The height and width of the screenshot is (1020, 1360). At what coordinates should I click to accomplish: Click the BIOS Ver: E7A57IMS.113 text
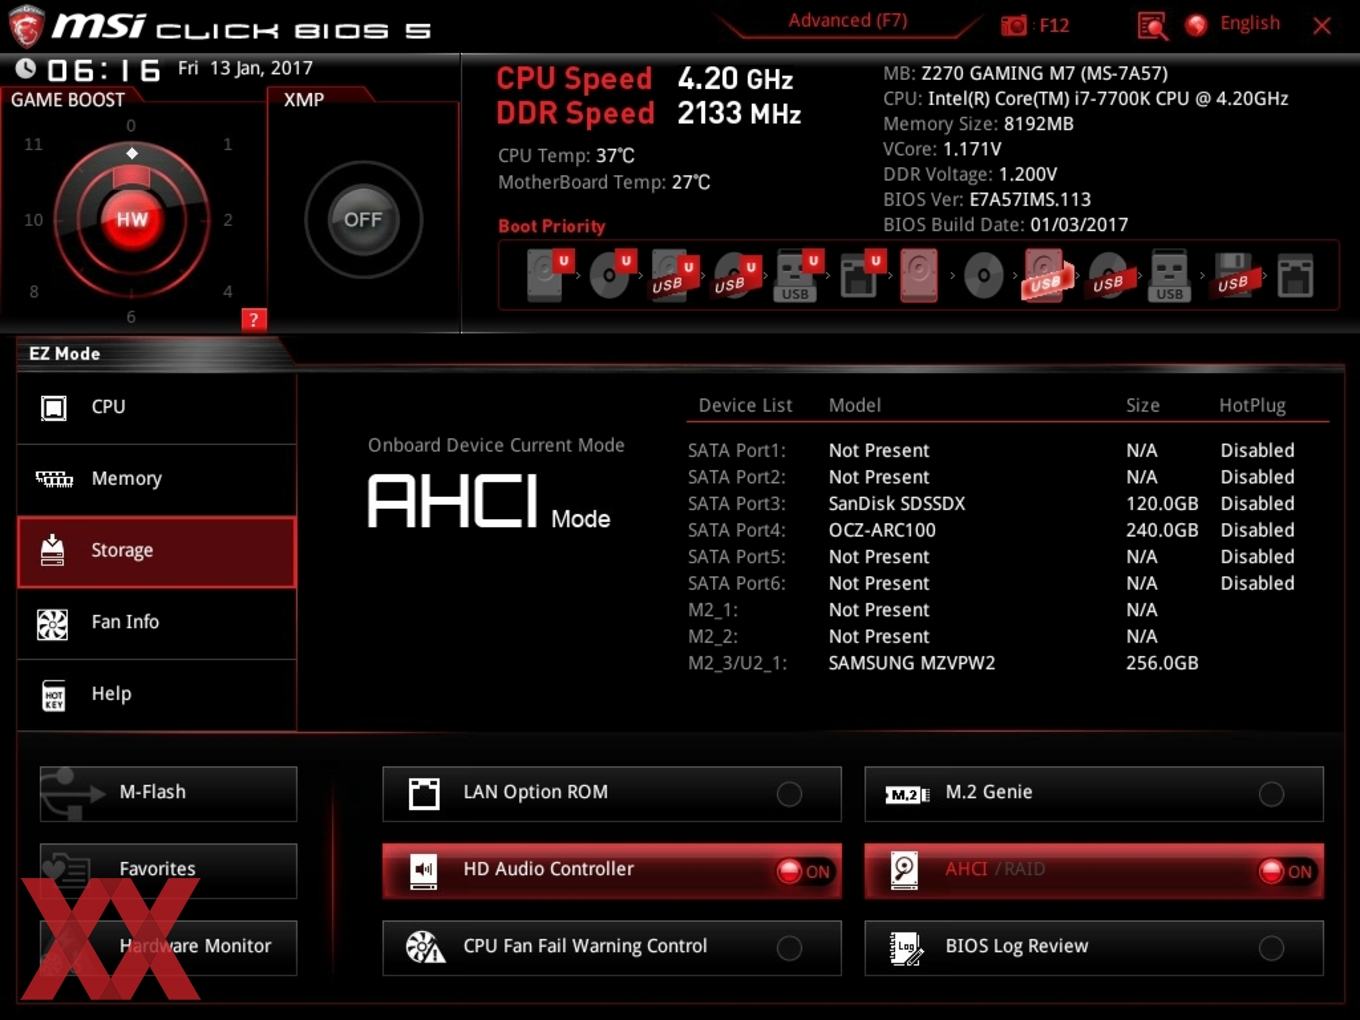tap(987, 199)
